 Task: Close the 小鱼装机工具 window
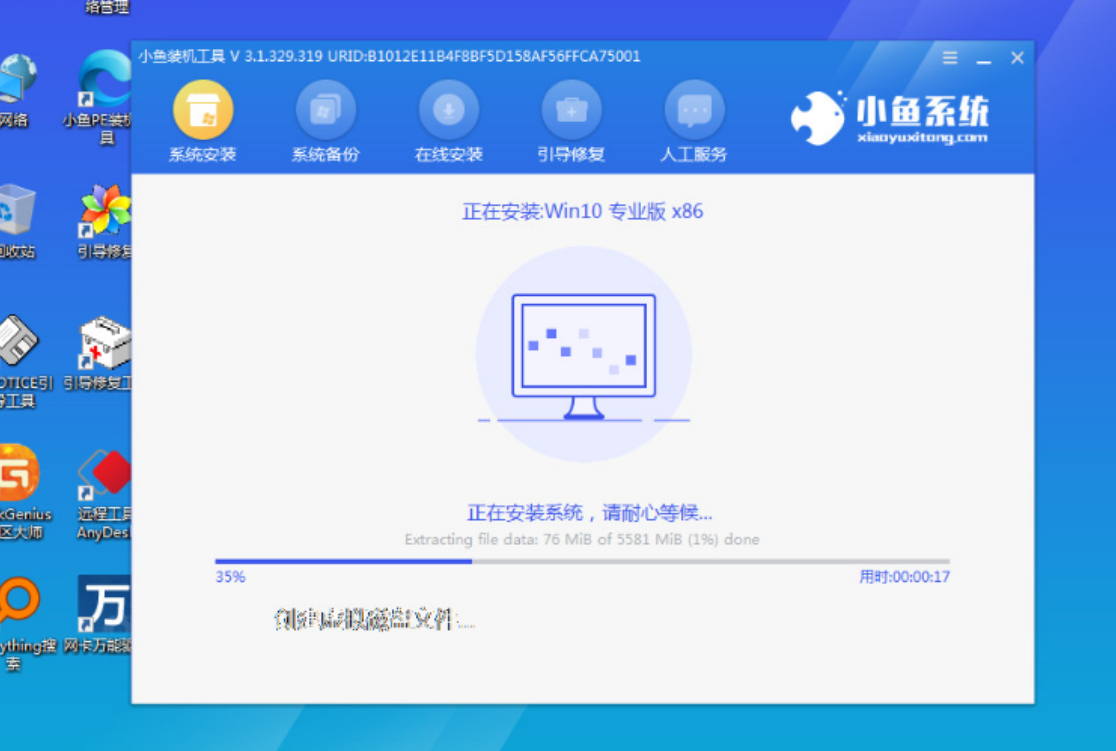pos(1017,58)
